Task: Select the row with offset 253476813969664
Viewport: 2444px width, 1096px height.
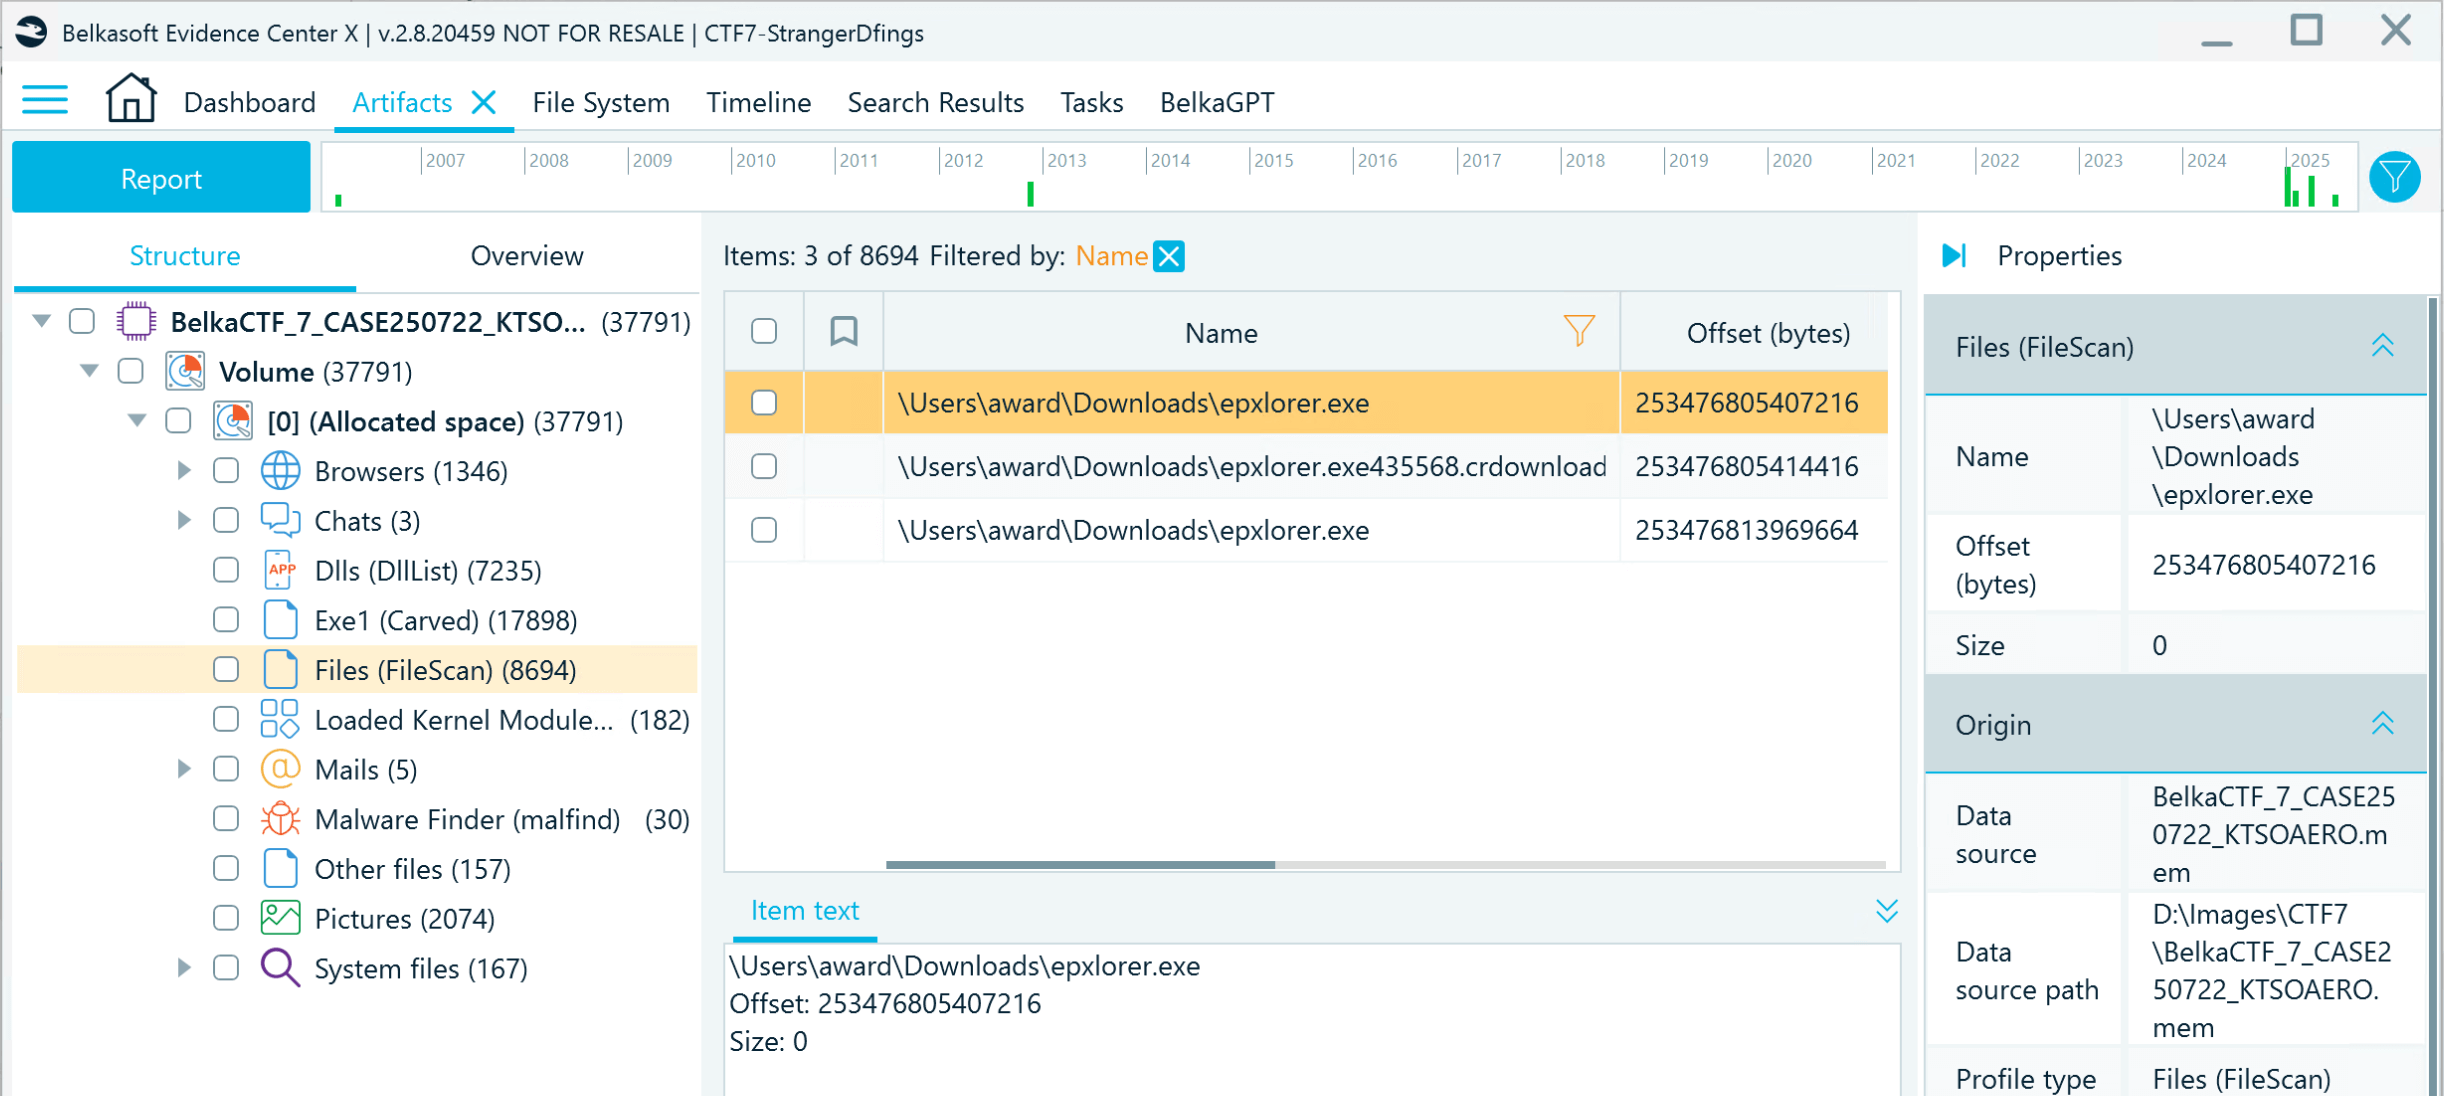Action: pyautogui.click(x=1306, y=530)
